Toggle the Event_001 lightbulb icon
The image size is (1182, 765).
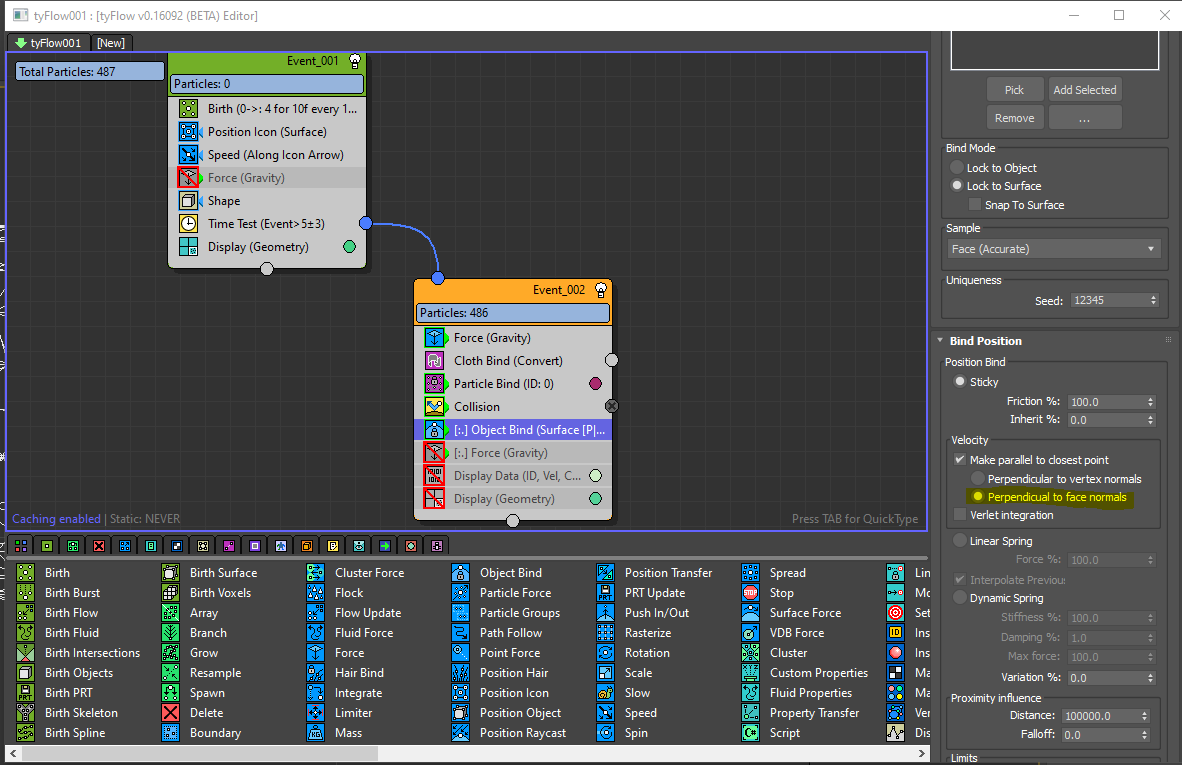[x=355, y=61]
